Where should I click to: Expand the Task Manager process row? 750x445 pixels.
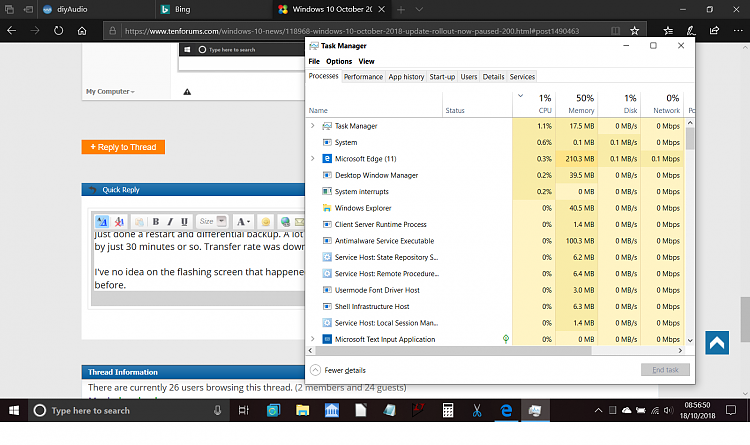pyautogui.click(x=312, y=126)
